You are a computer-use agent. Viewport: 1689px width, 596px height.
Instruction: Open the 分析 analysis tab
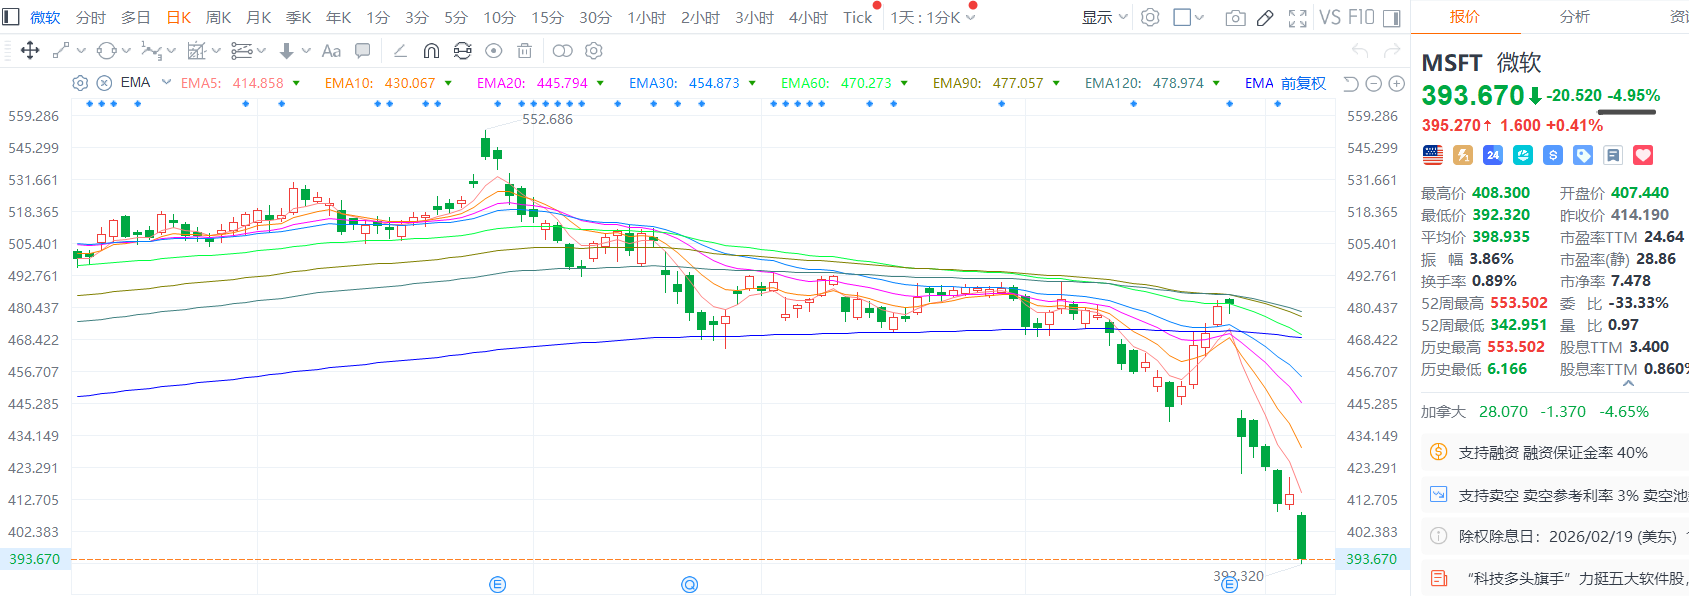(x=1575, y=17)
